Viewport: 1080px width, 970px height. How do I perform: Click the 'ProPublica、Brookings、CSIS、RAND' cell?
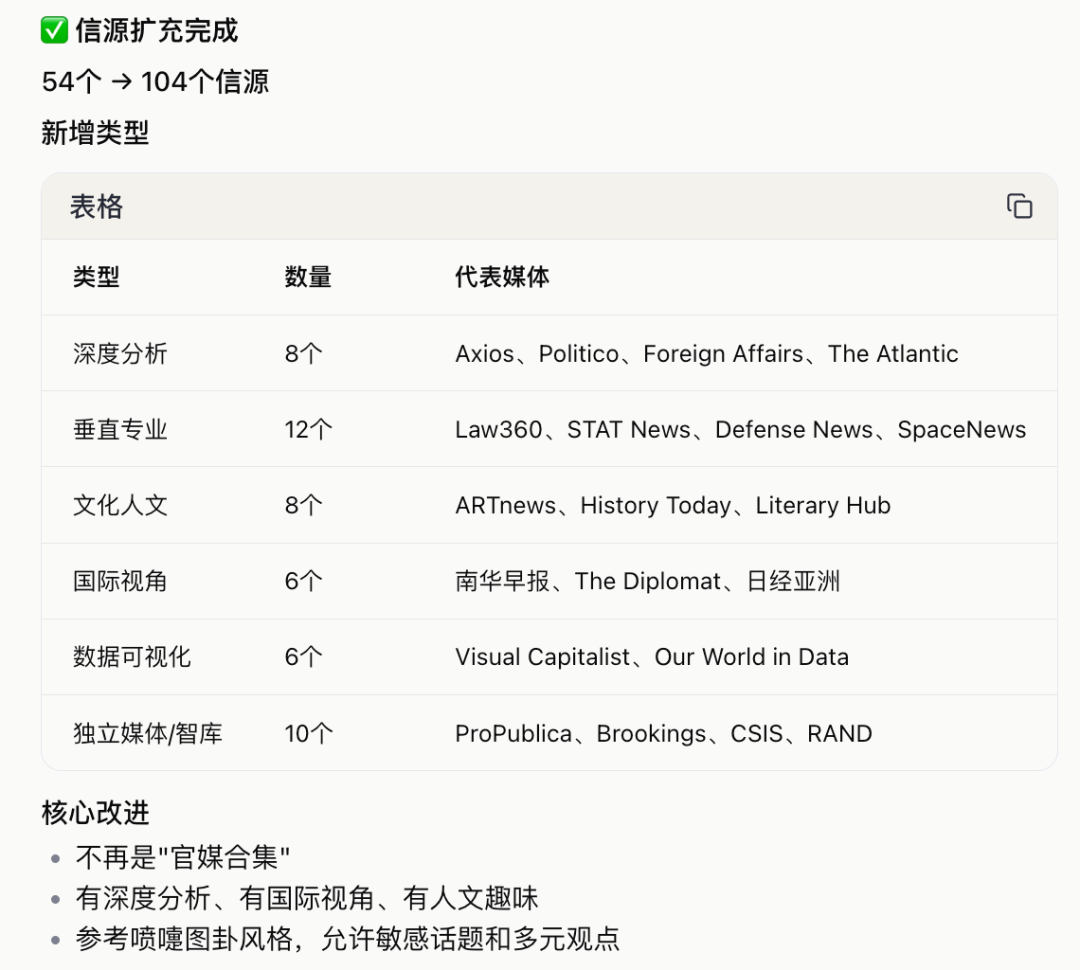[x=663, y=733]
